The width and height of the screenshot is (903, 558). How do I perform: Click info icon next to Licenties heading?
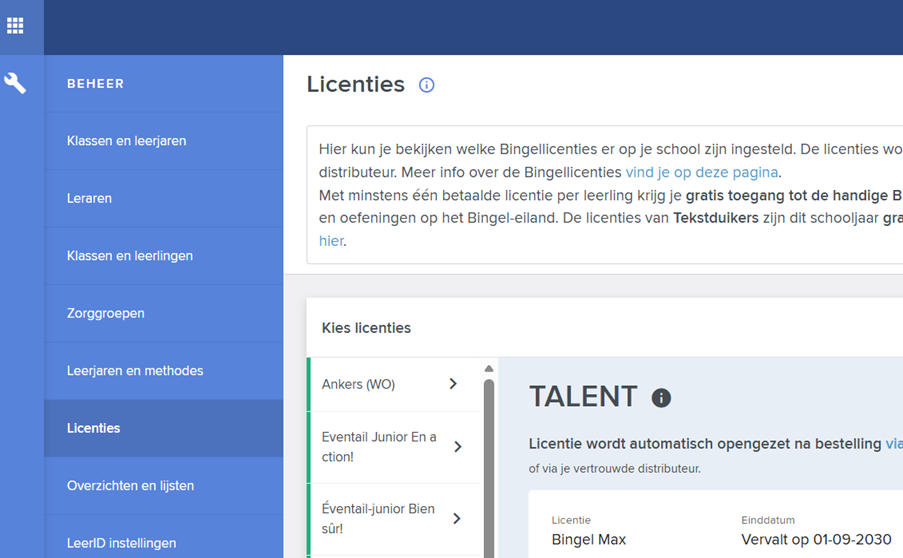[x=427, y=85]
